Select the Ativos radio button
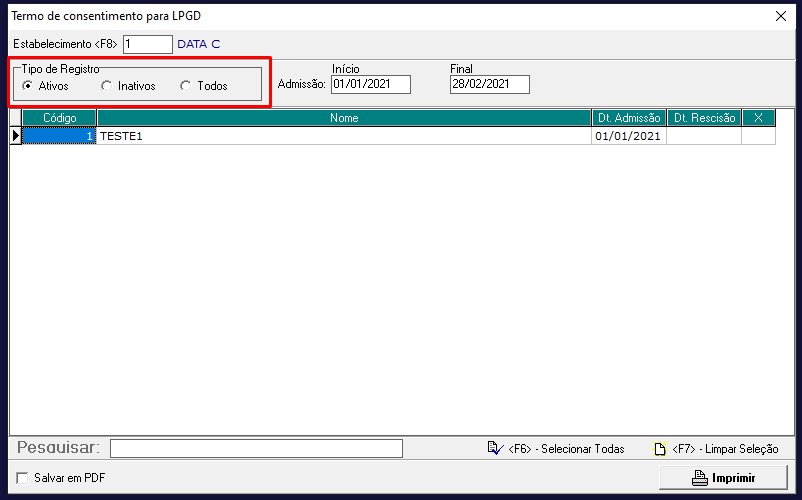The height and width of the screenshot is (500, 802). (x=28, y=86)
